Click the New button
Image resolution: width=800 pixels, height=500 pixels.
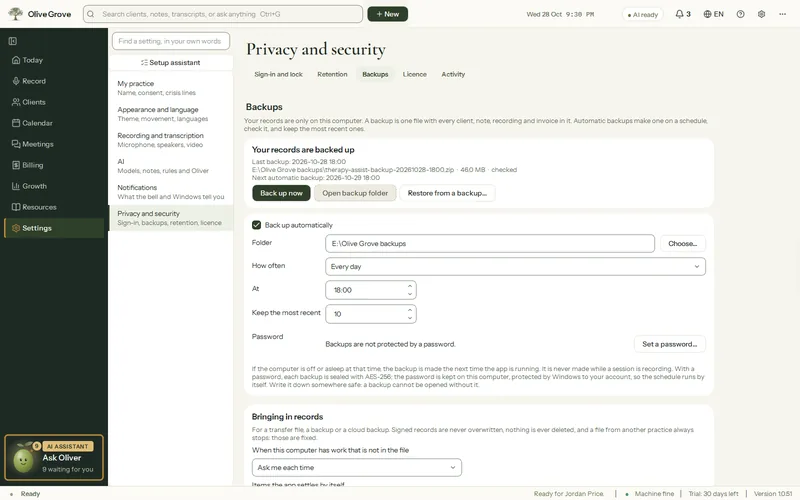[387, 14]
